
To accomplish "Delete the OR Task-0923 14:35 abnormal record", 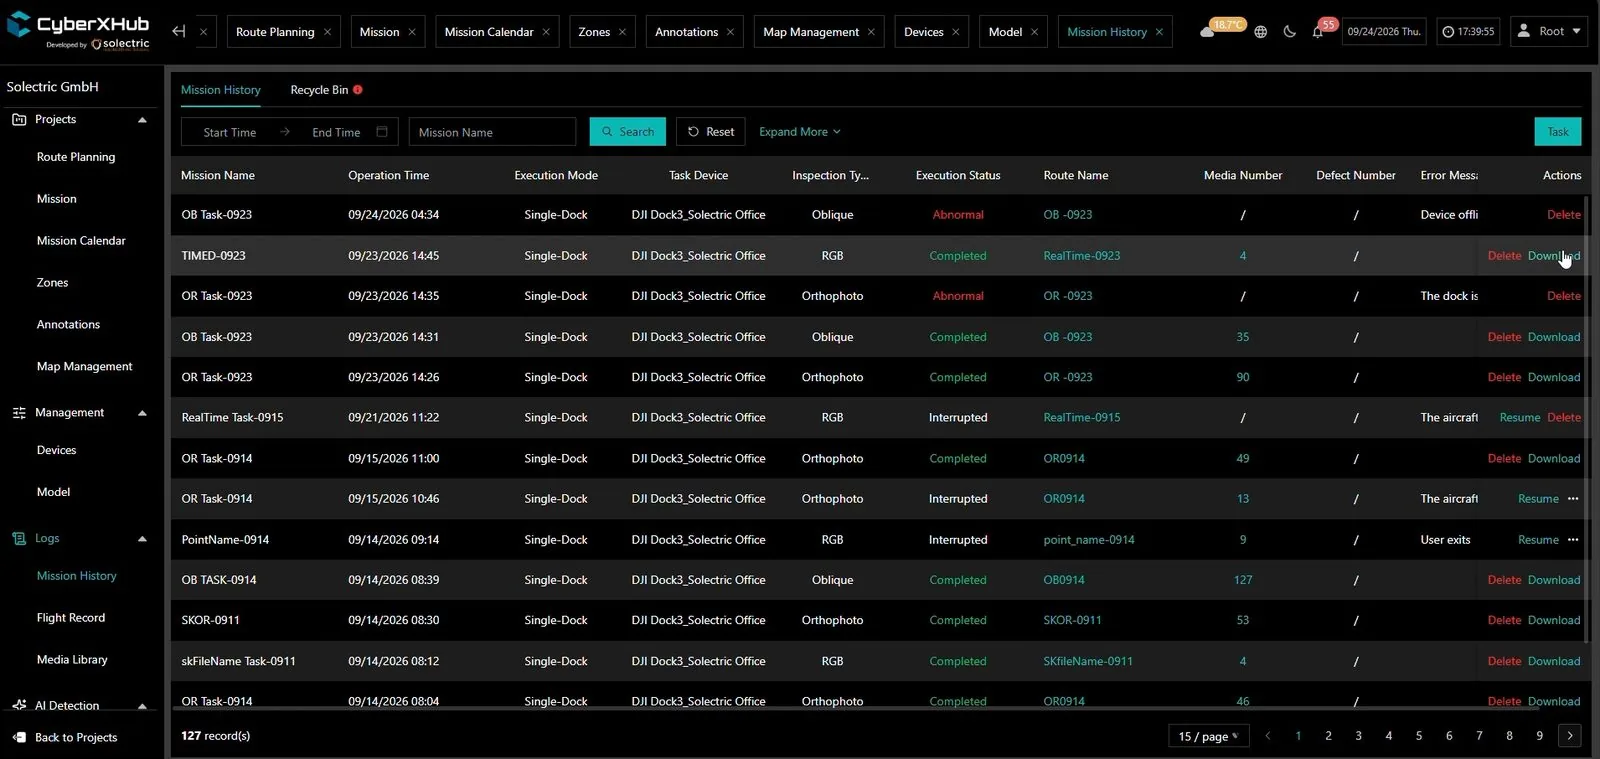I will (x=1563, y=296).
